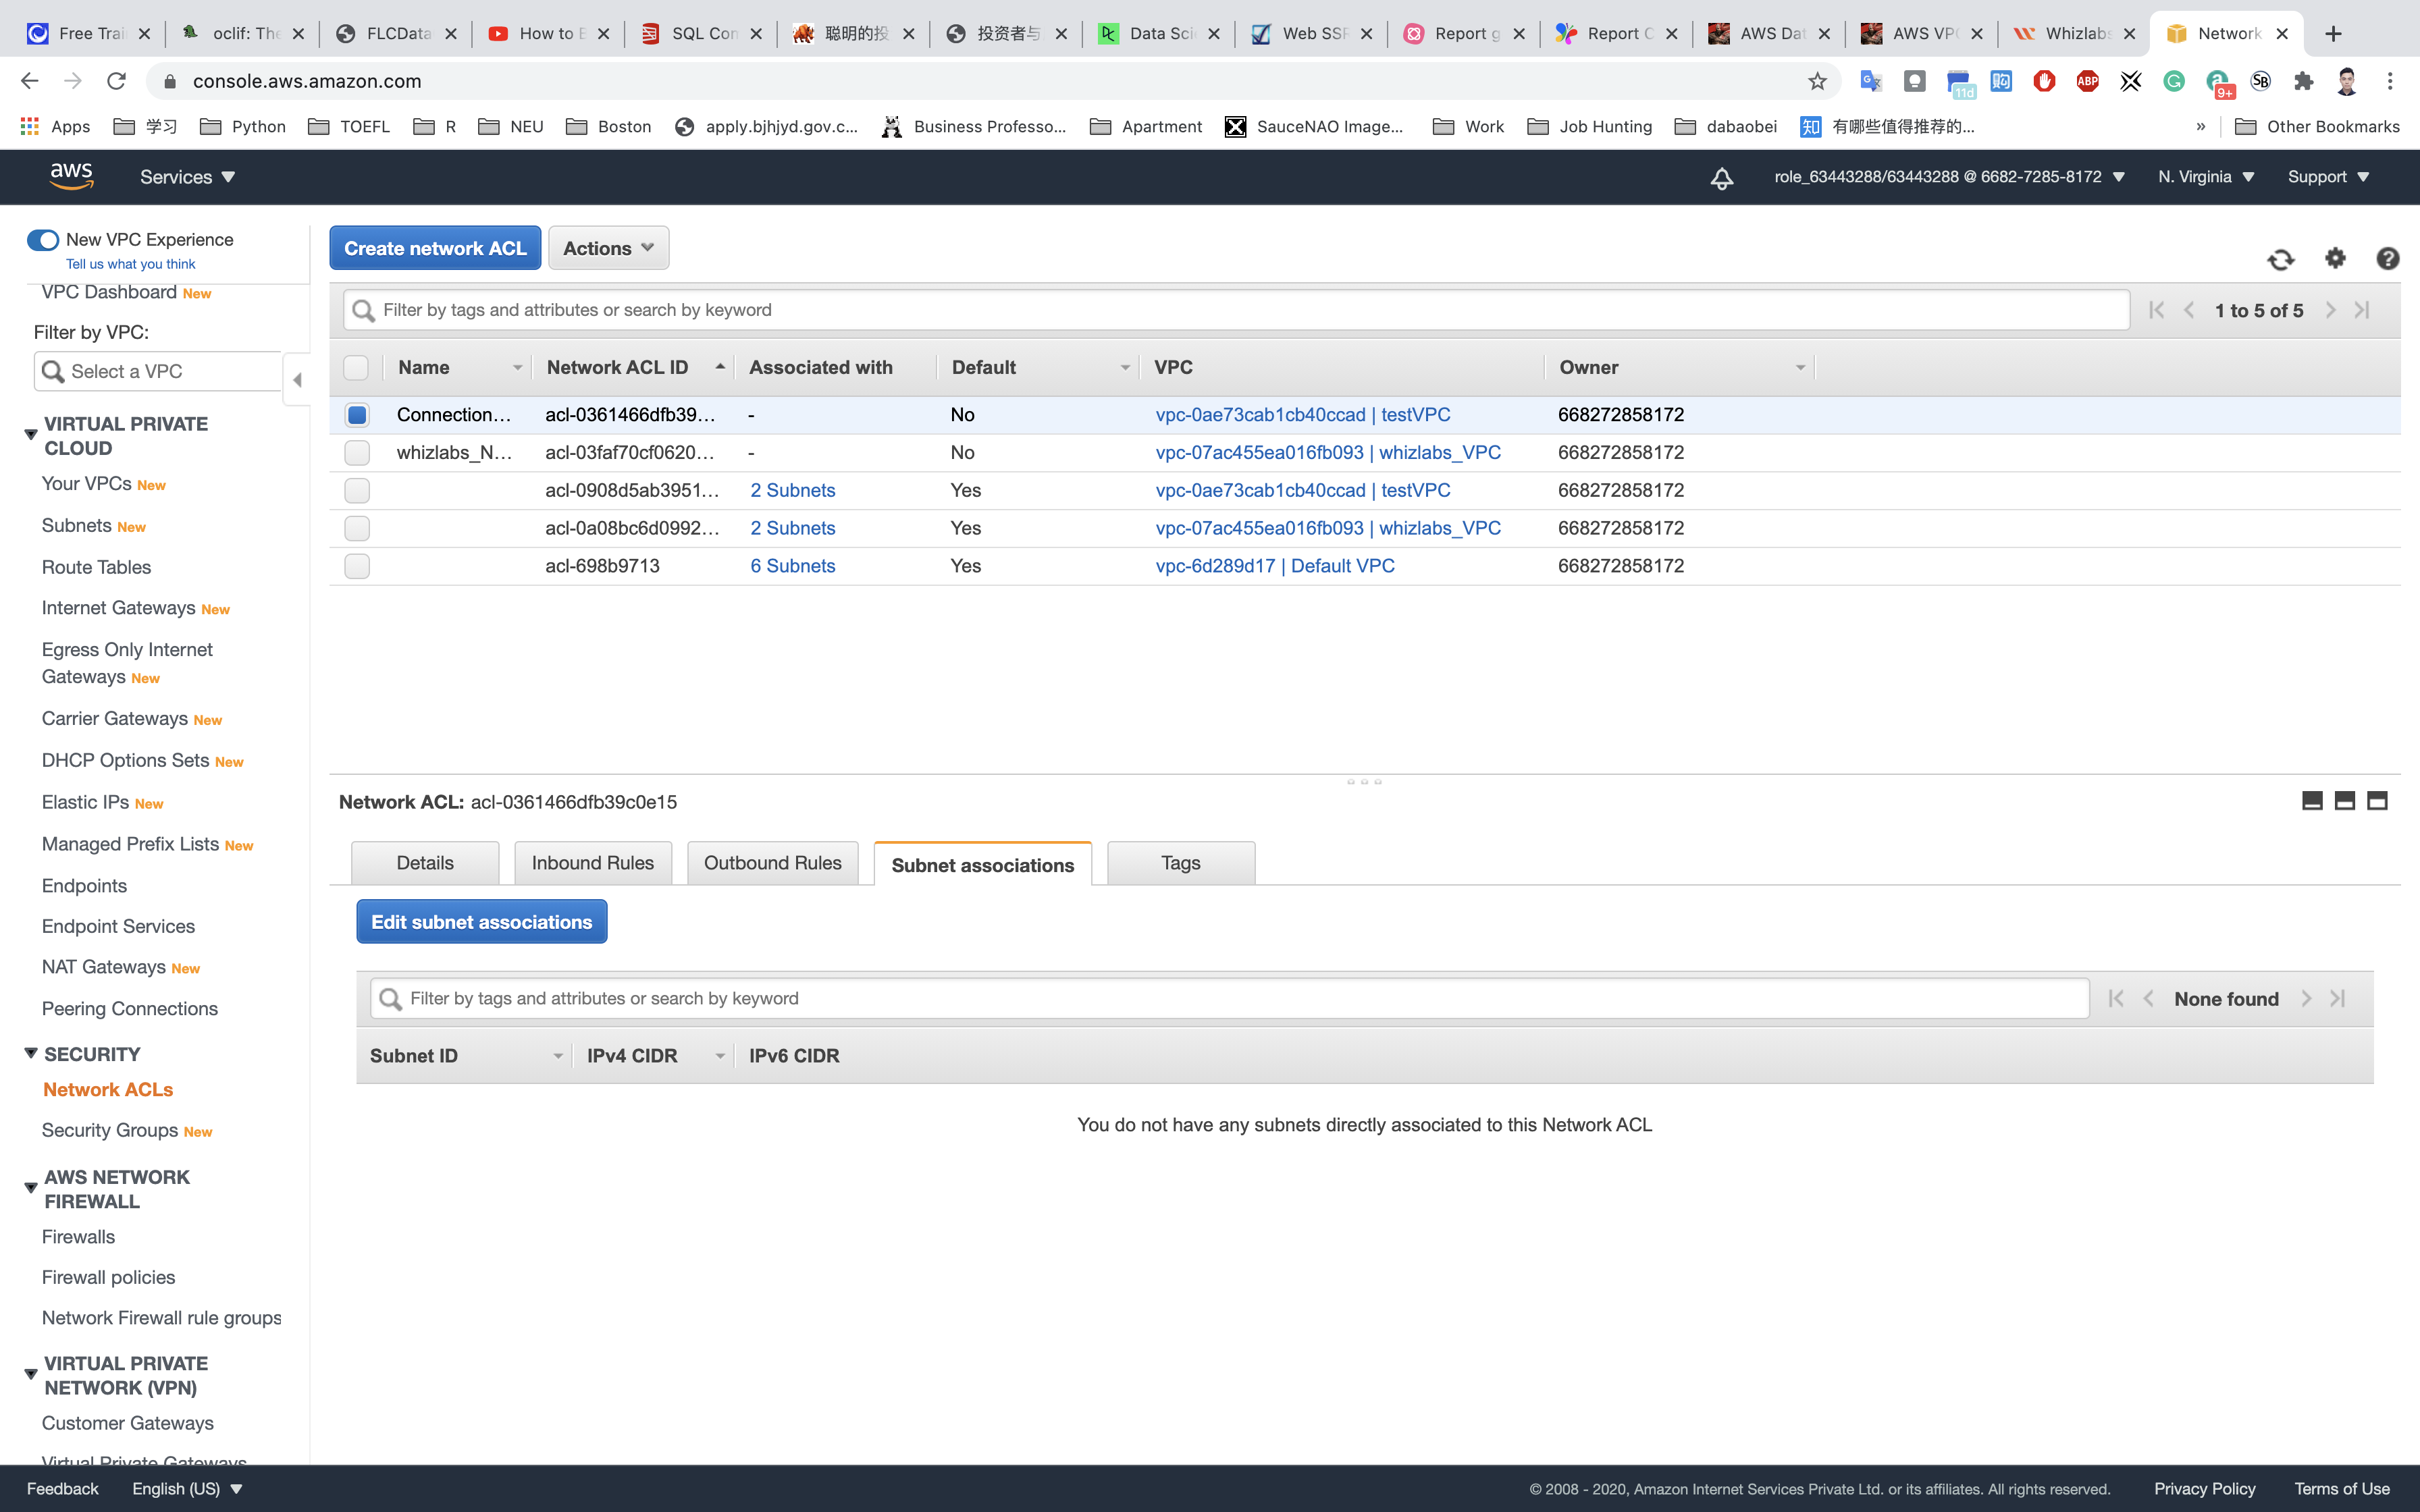
Task: Click the refresh icon above the ACL table
Action: pos(2280,260)
